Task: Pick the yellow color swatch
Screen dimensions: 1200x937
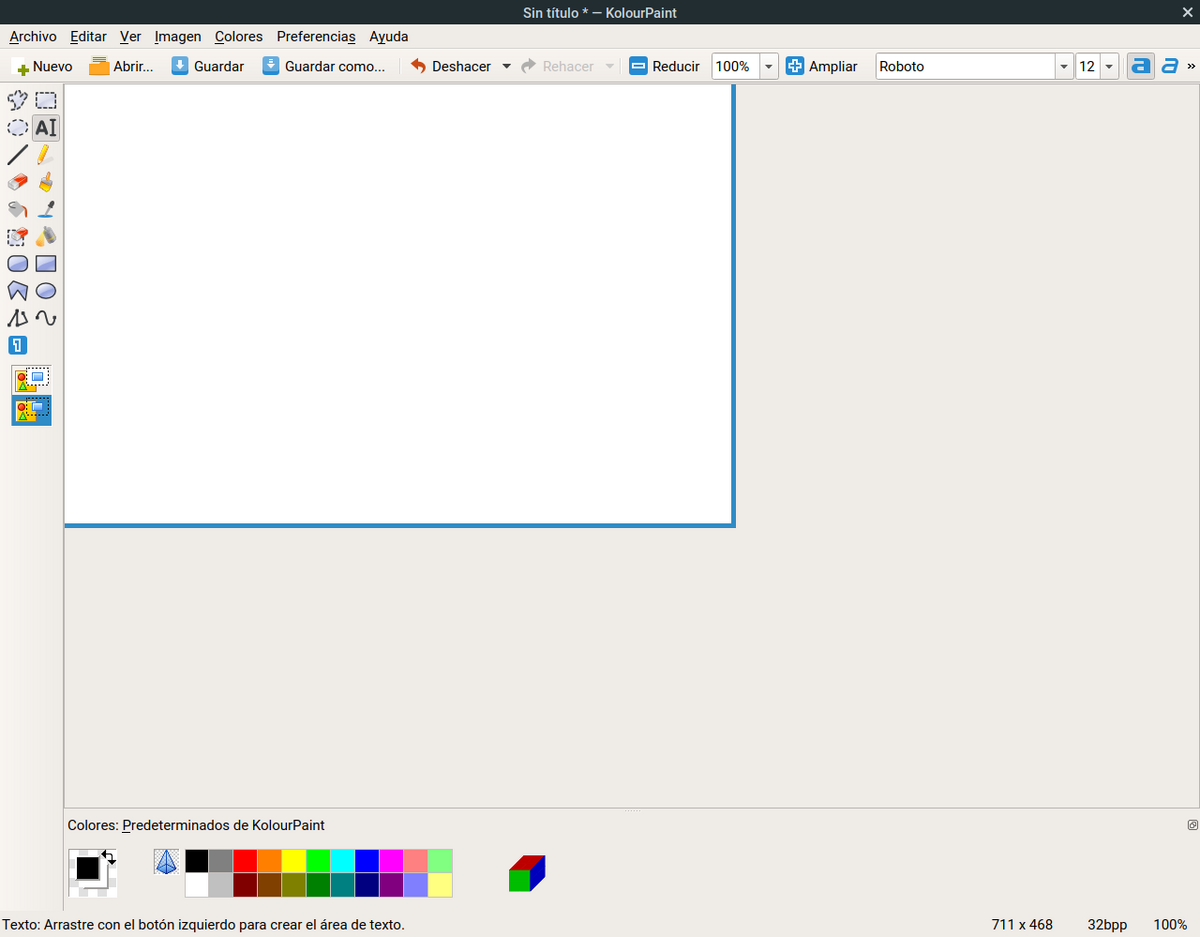Action: [x=294, y=861]
